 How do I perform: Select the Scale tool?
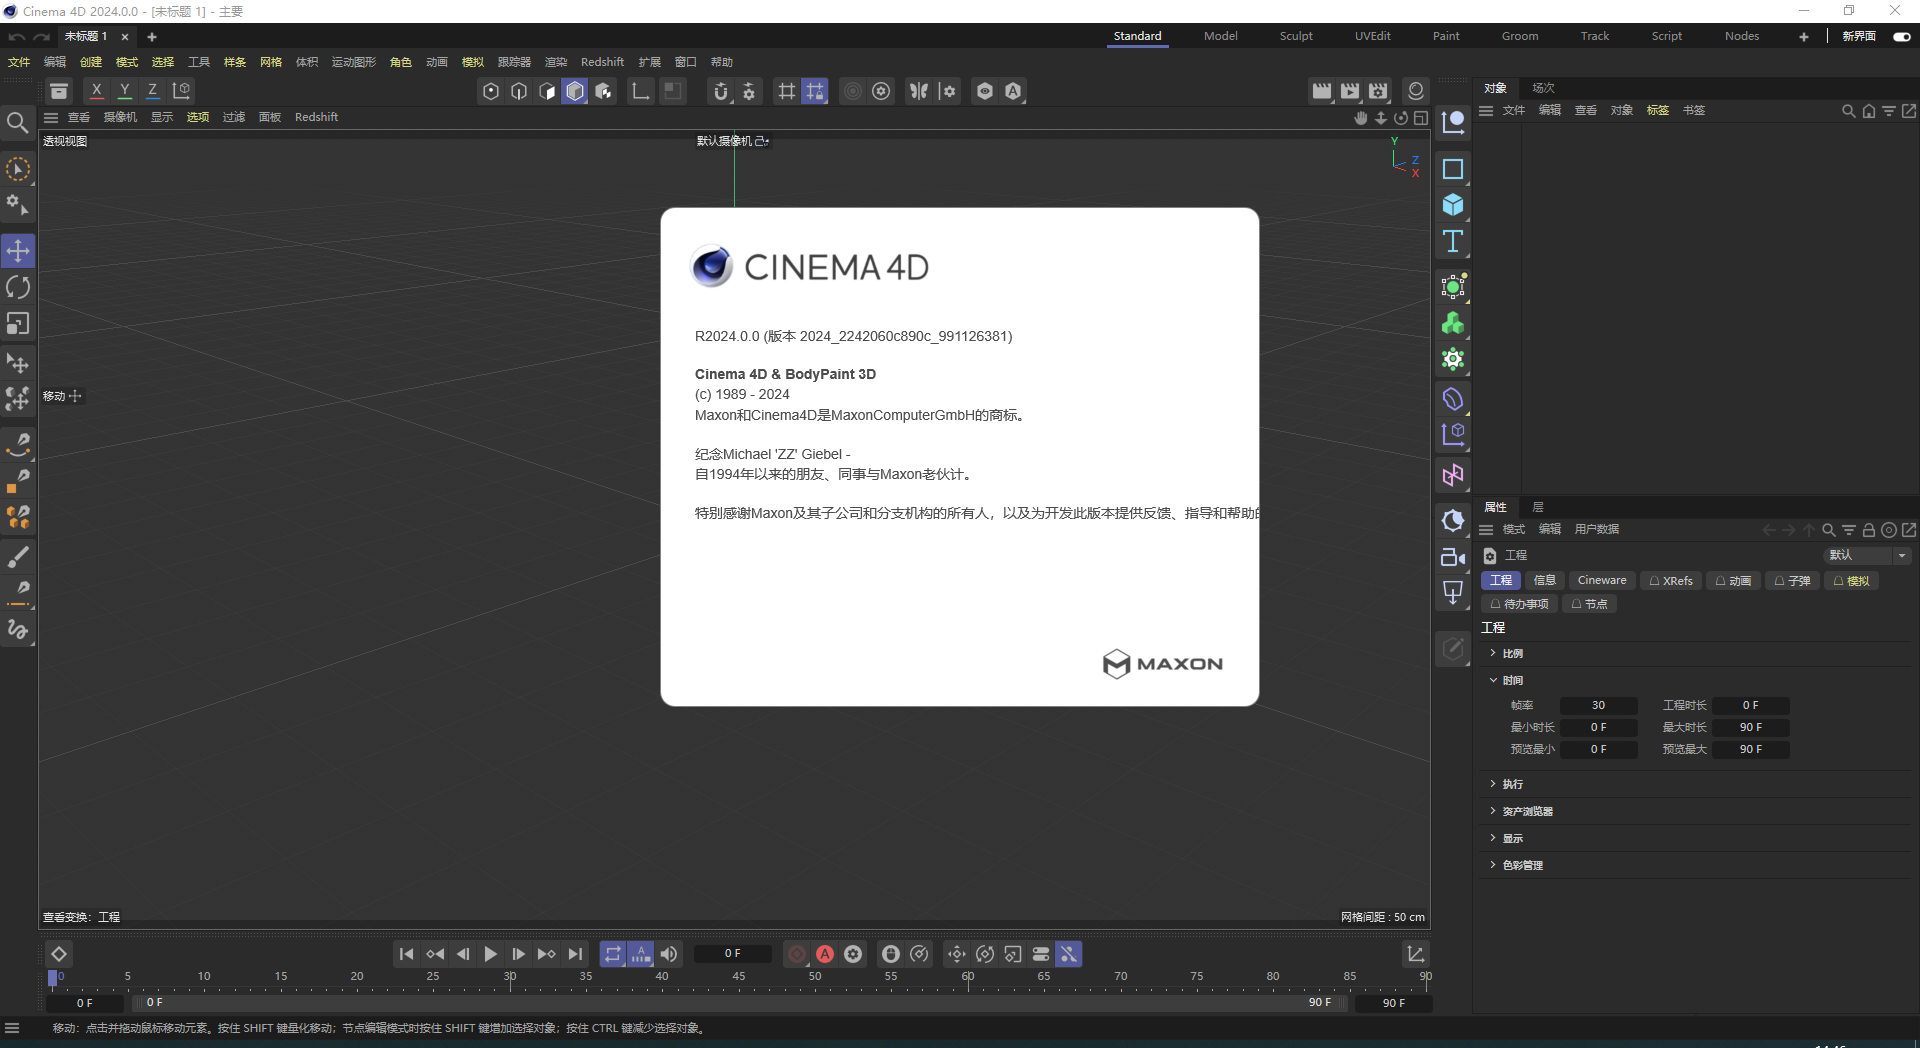click(18, 323)
